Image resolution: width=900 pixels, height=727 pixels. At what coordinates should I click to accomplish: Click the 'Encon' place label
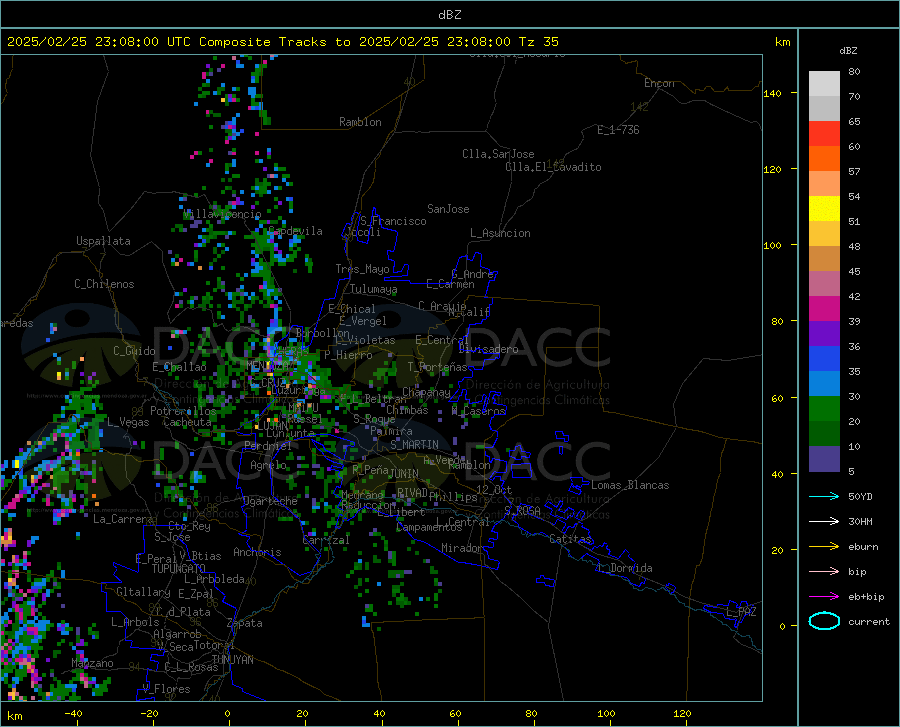point(659,83)
